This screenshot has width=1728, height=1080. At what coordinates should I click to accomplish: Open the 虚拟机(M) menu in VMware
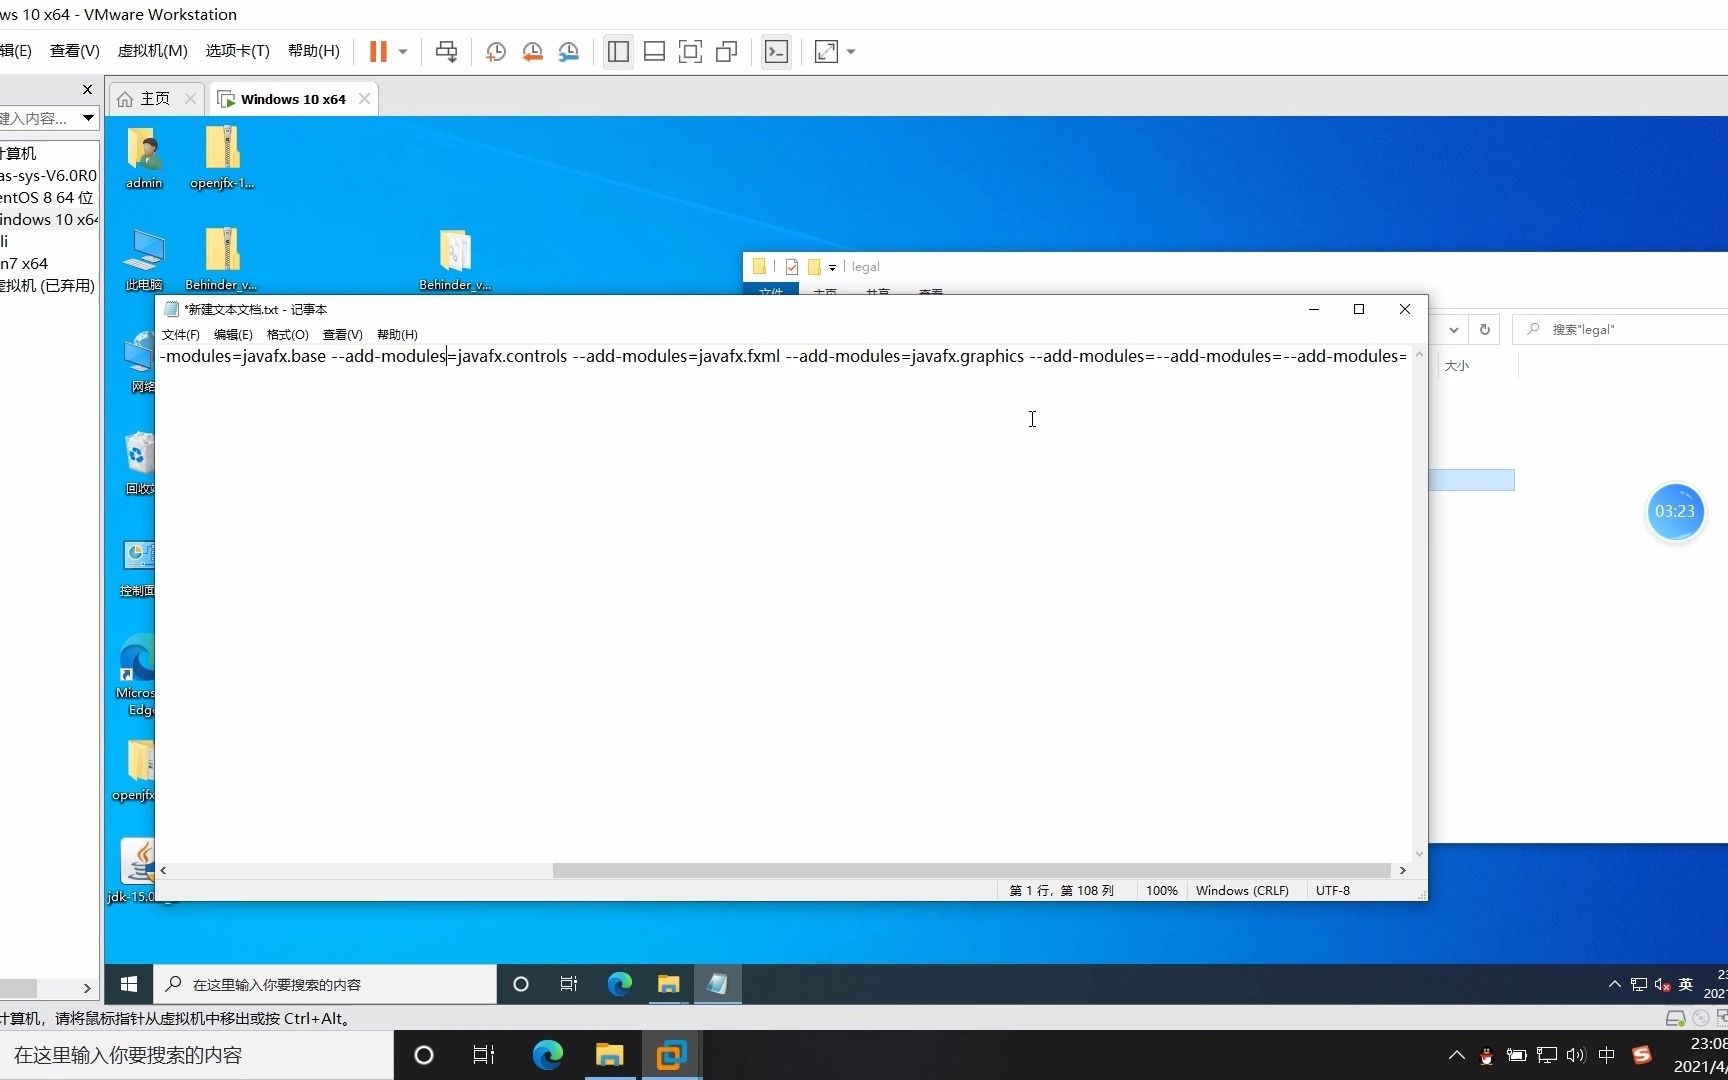click(152, 51)
